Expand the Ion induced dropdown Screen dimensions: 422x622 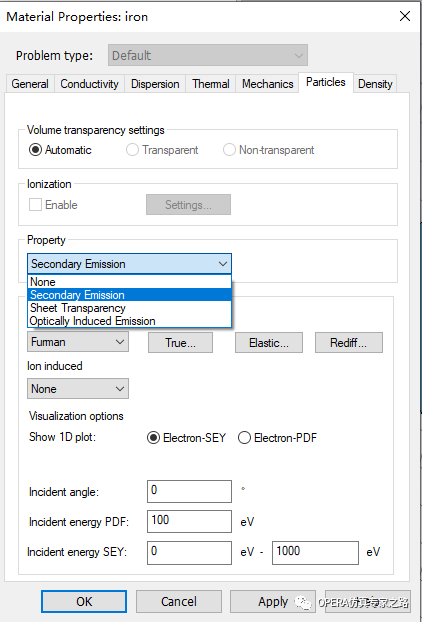[x=78, y=388]
